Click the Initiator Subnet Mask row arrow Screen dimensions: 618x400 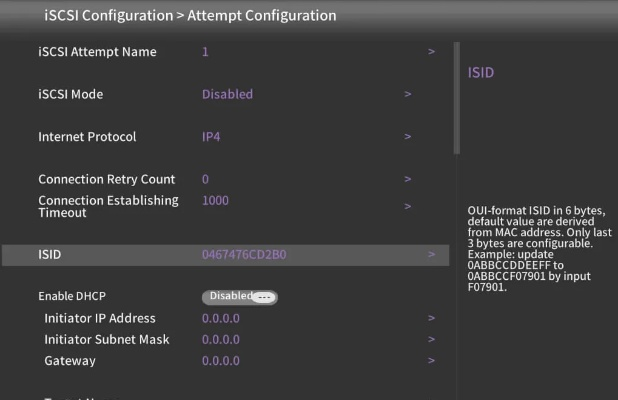[x=431, y=340]
